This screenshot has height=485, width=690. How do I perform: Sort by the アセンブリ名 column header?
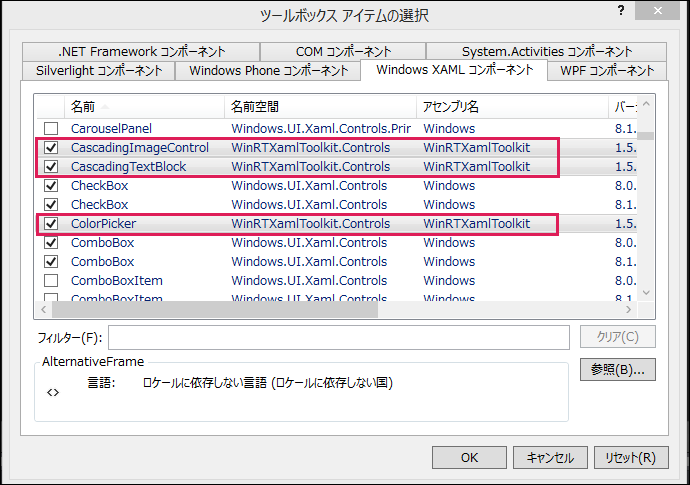coord(512,107)
